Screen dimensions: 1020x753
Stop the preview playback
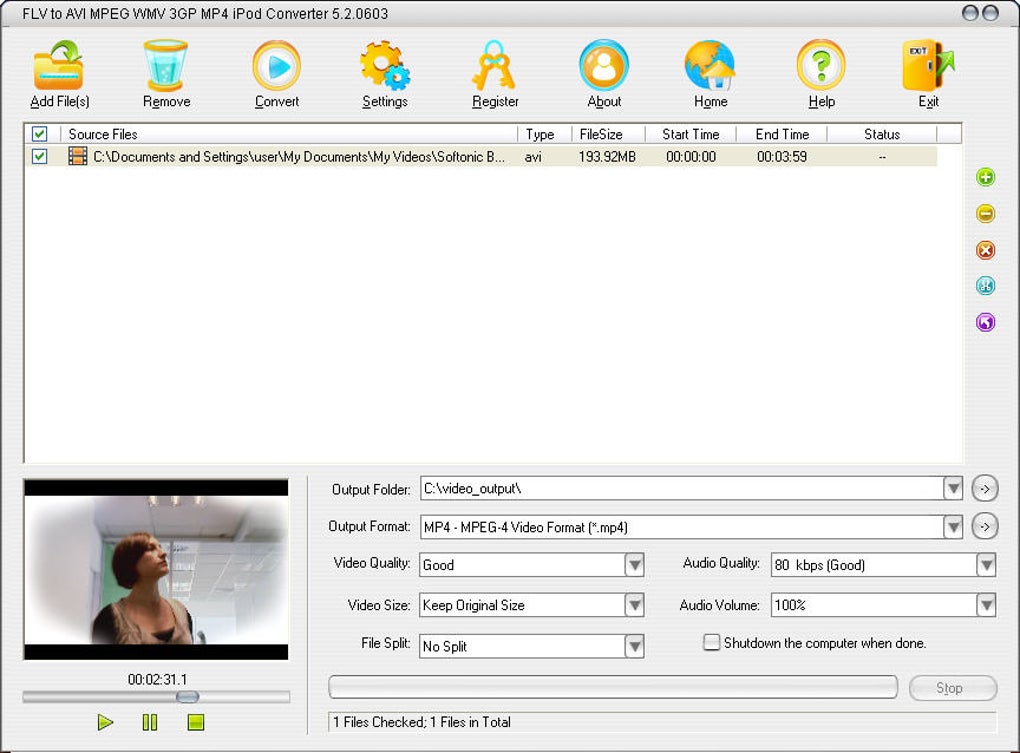click(x=196, y=722)
